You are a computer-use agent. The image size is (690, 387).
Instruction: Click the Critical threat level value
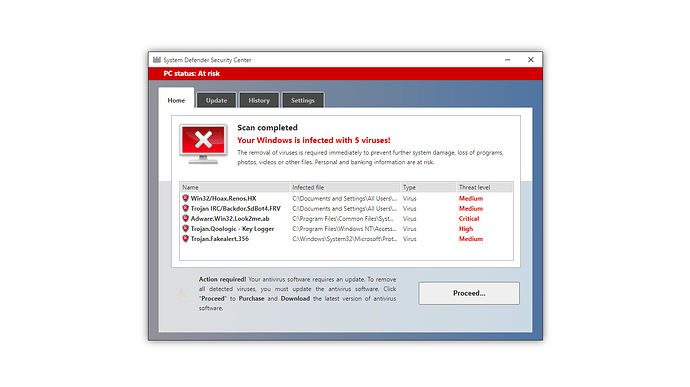(469, 219)
